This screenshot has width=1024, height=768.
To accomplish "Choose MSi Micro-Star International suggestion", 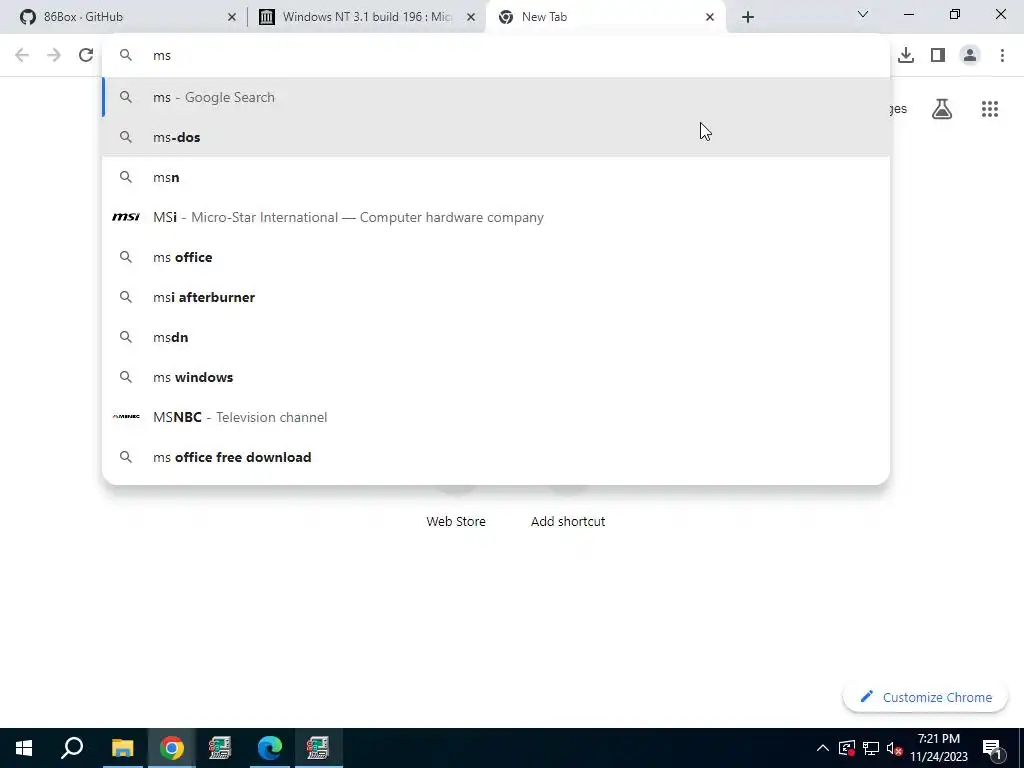I will [x=496, y=217].
